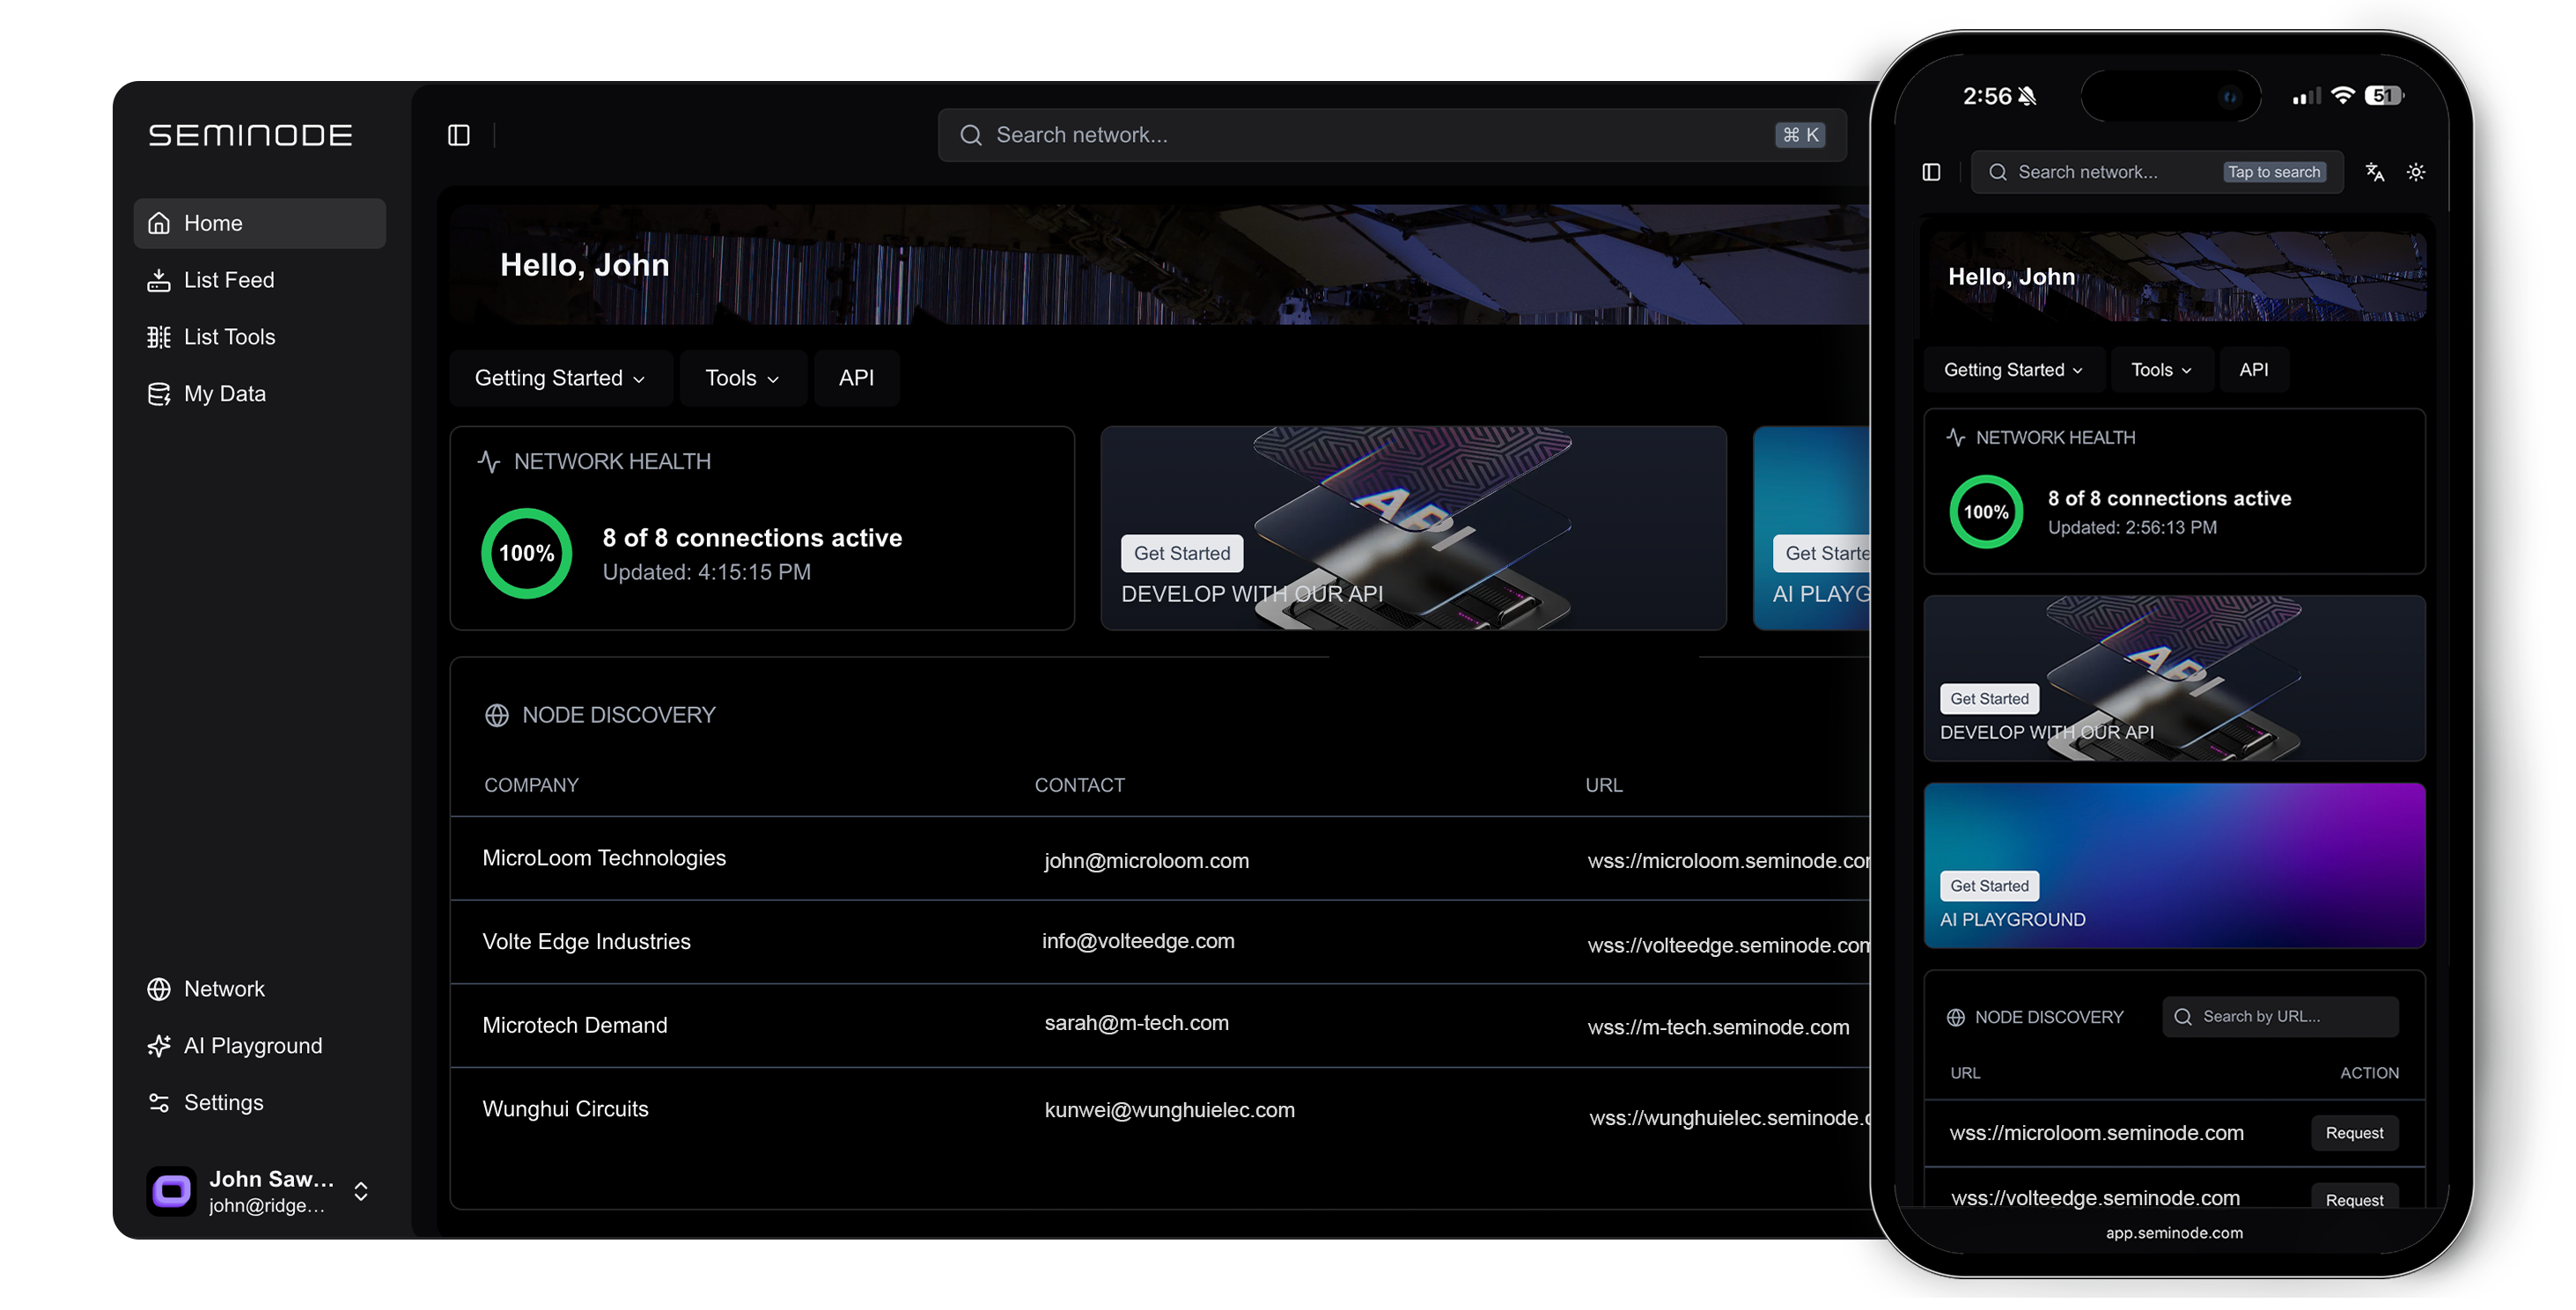
Task: Toggle the desktop sidebar panel icon
Action: (458, 135)
